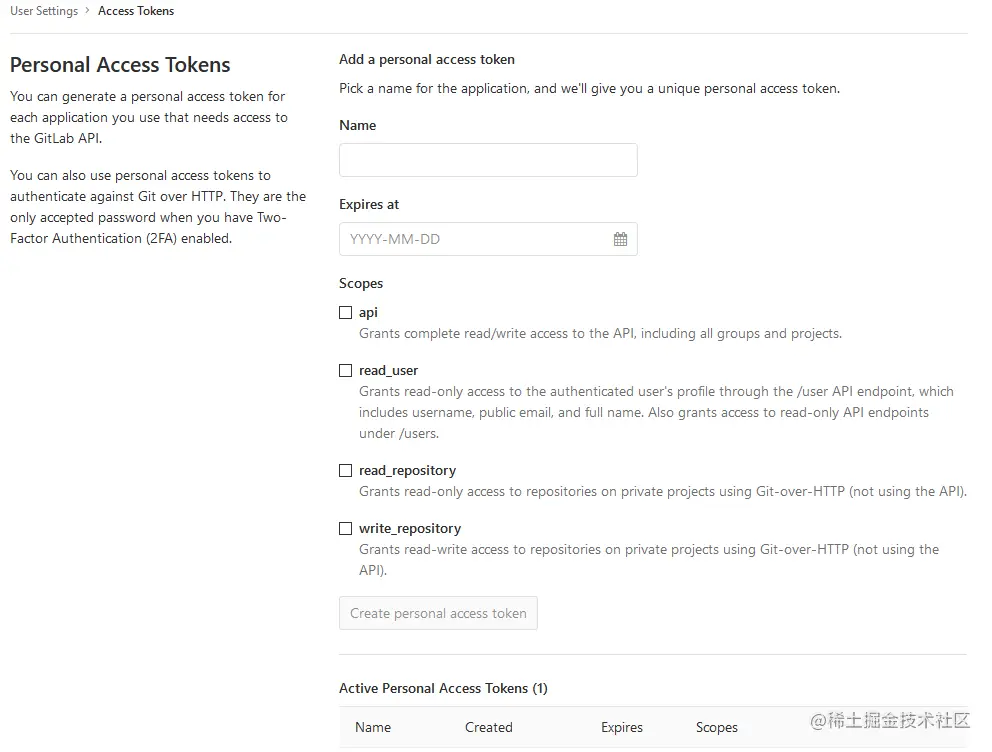The height and width of the screenshot is (752, 992).
Task: Select the Access Tokens breadcrumb item
Action: (136, 11)
